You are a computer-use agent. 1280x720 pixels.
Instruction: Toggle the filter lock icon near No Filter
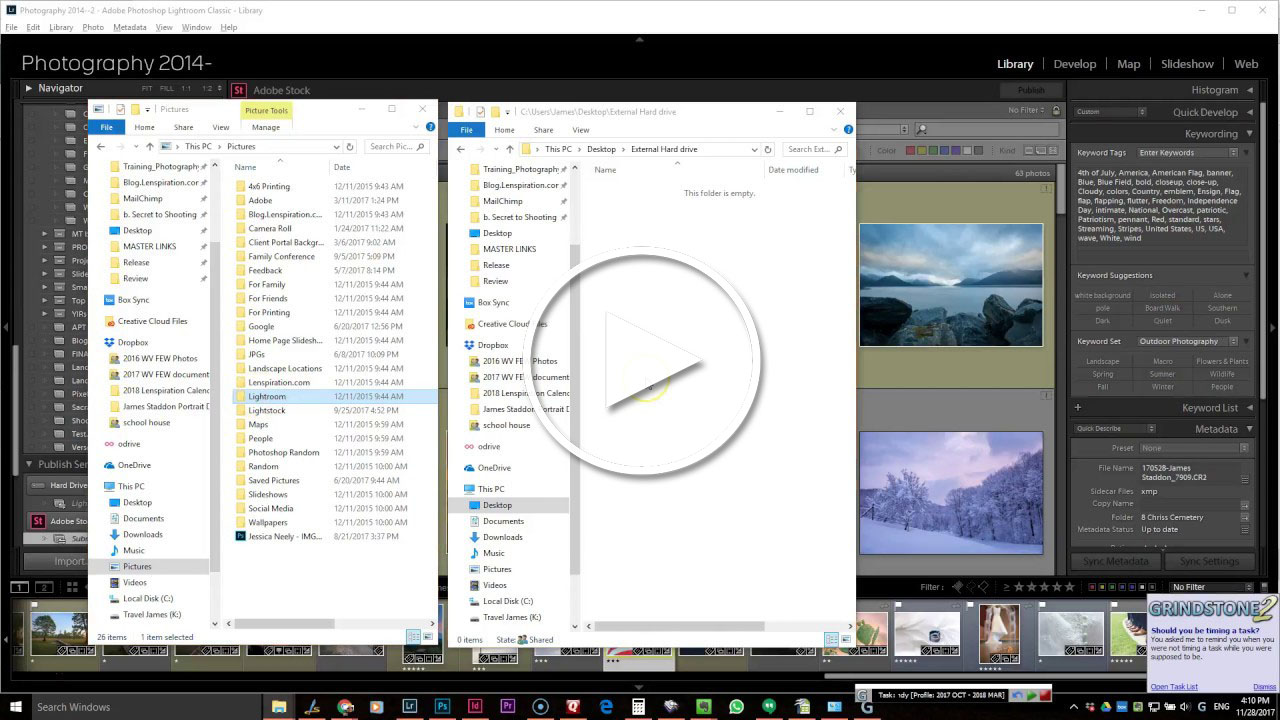(1263, 589)
